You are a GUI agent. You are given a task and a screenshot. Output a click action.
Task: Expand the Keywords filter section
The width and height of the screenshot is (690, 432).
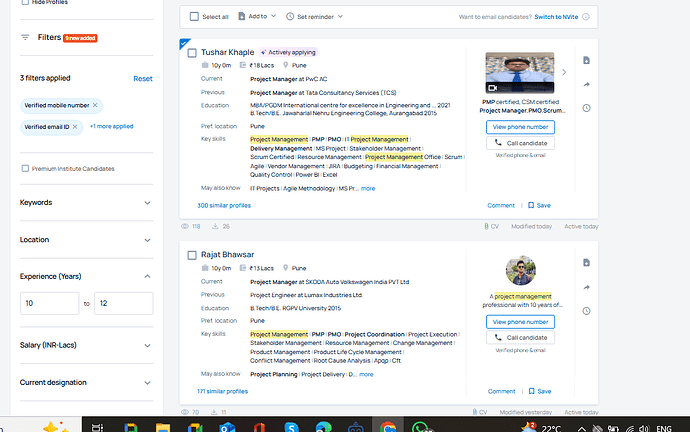click(x=147, y=203)
